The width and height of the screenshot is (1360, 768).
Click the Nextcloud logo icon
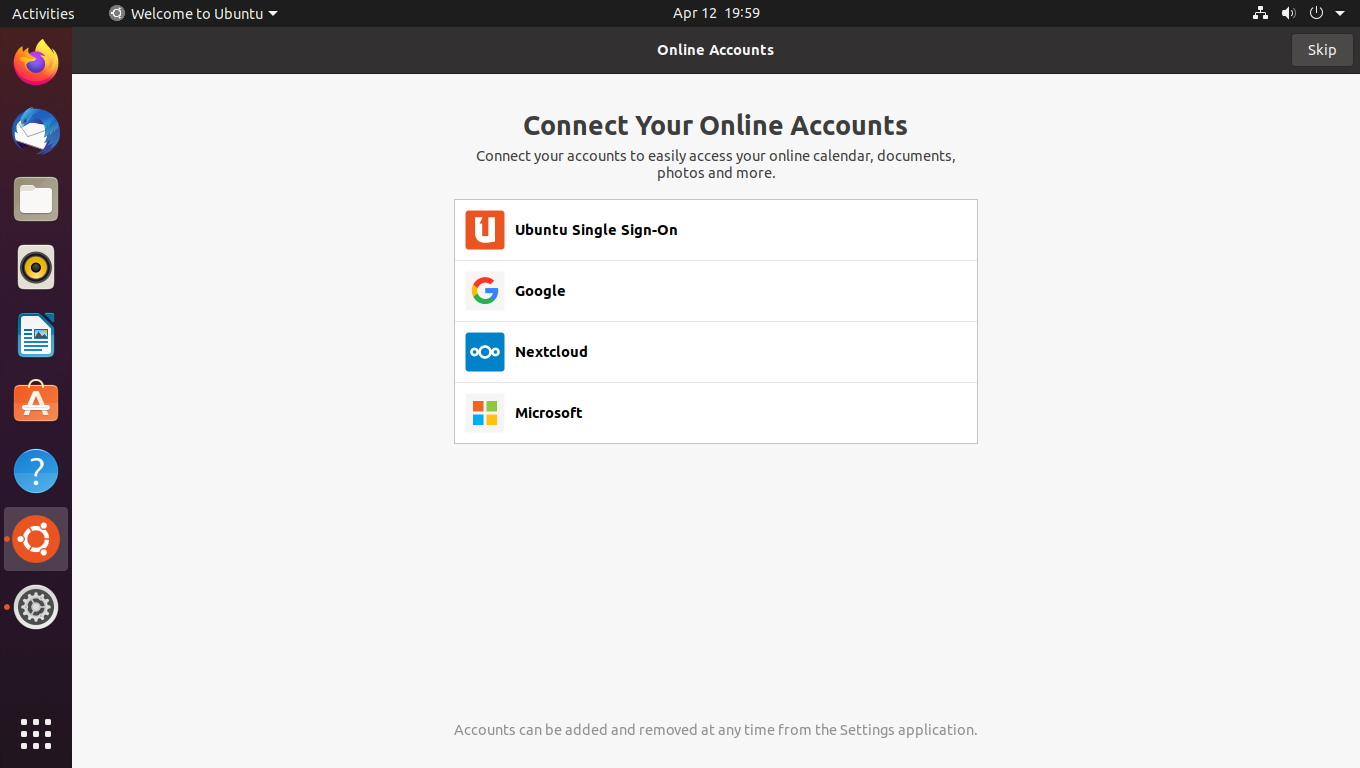click(484, 352)
